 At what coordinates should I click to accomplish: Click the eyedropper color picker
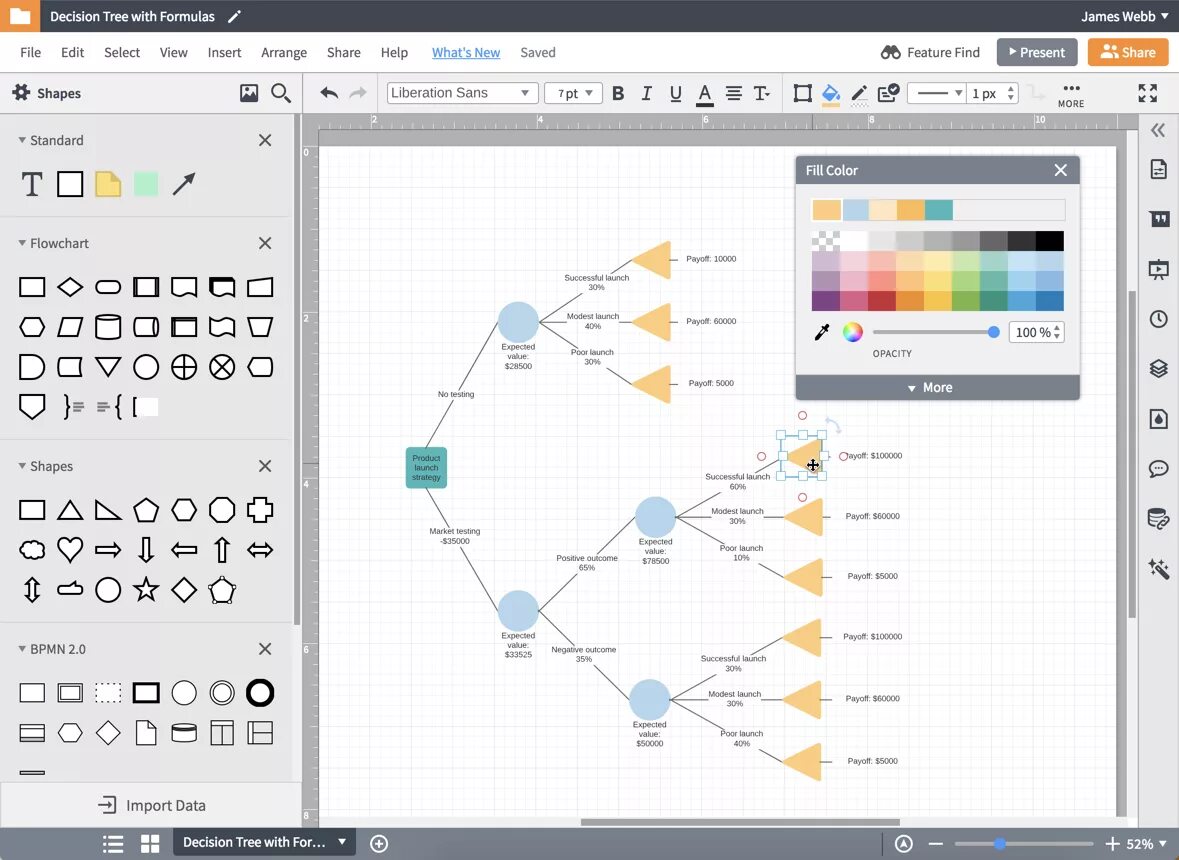[822, 332]
